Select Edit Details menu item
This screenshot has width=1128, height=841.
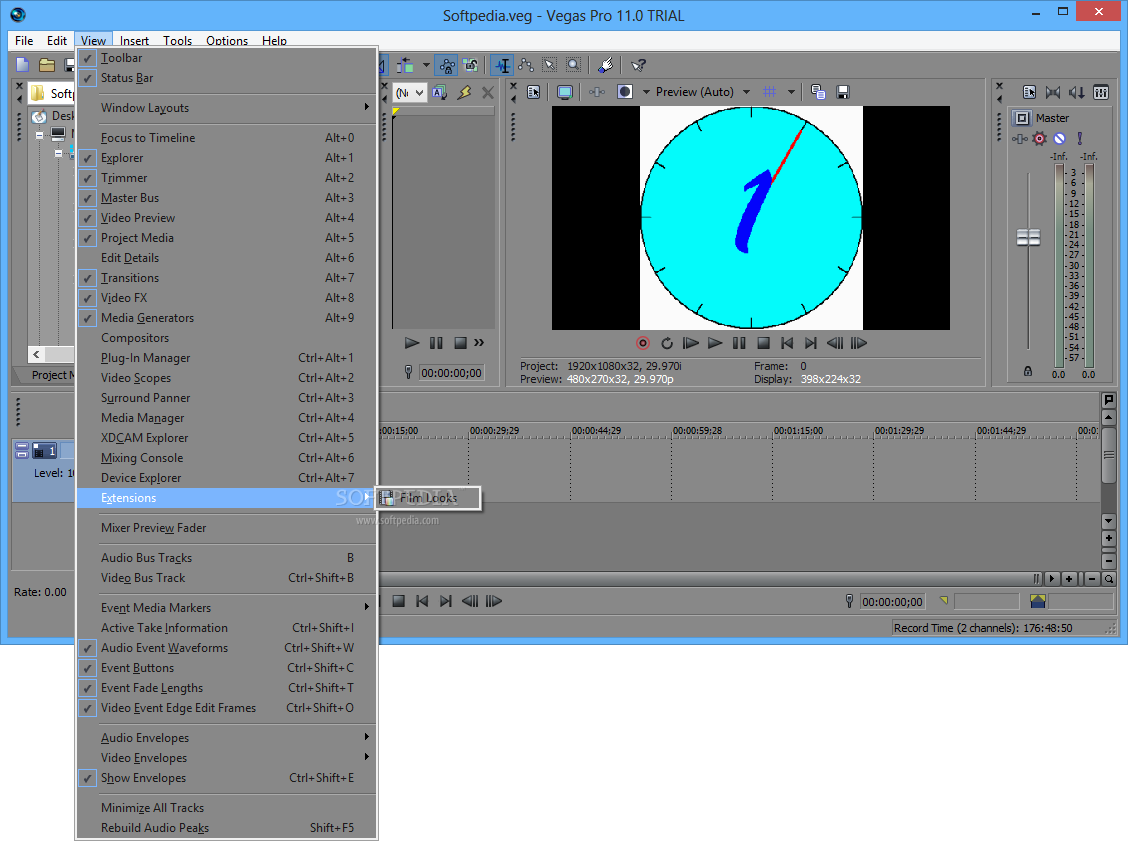(227, 258)
